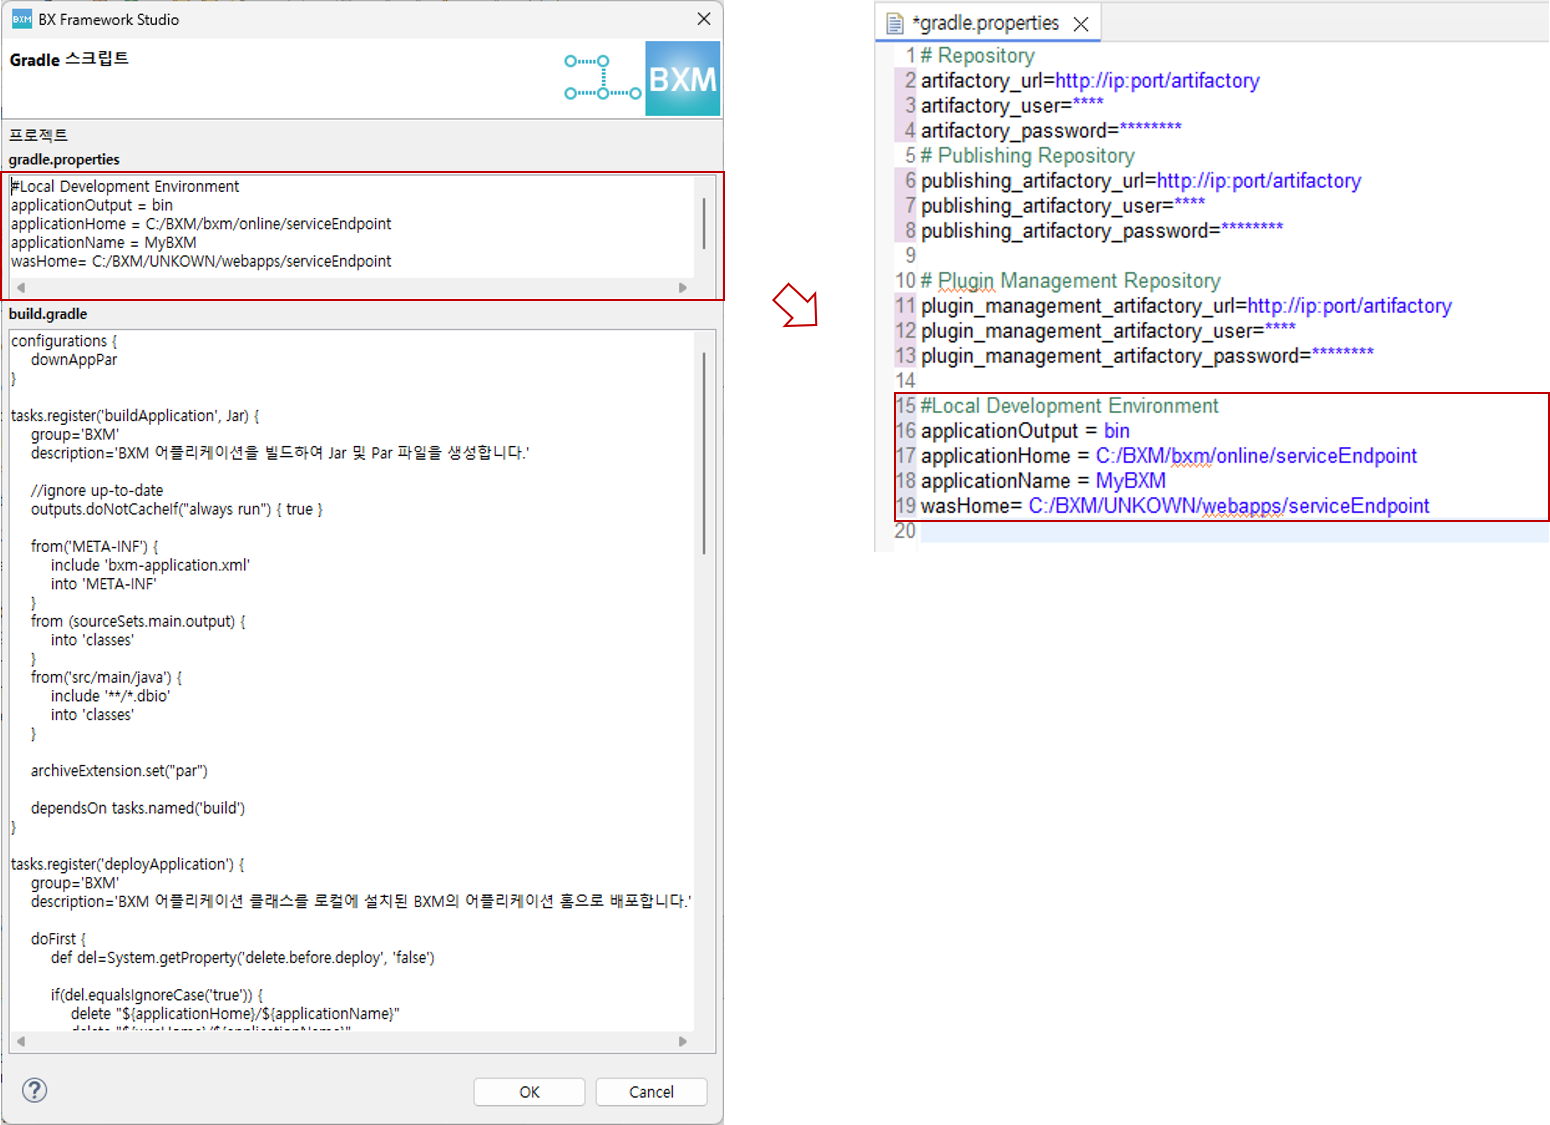Open help using the question mark icon
Screen dimensions: 1550x1125
tap(34, 1090)
